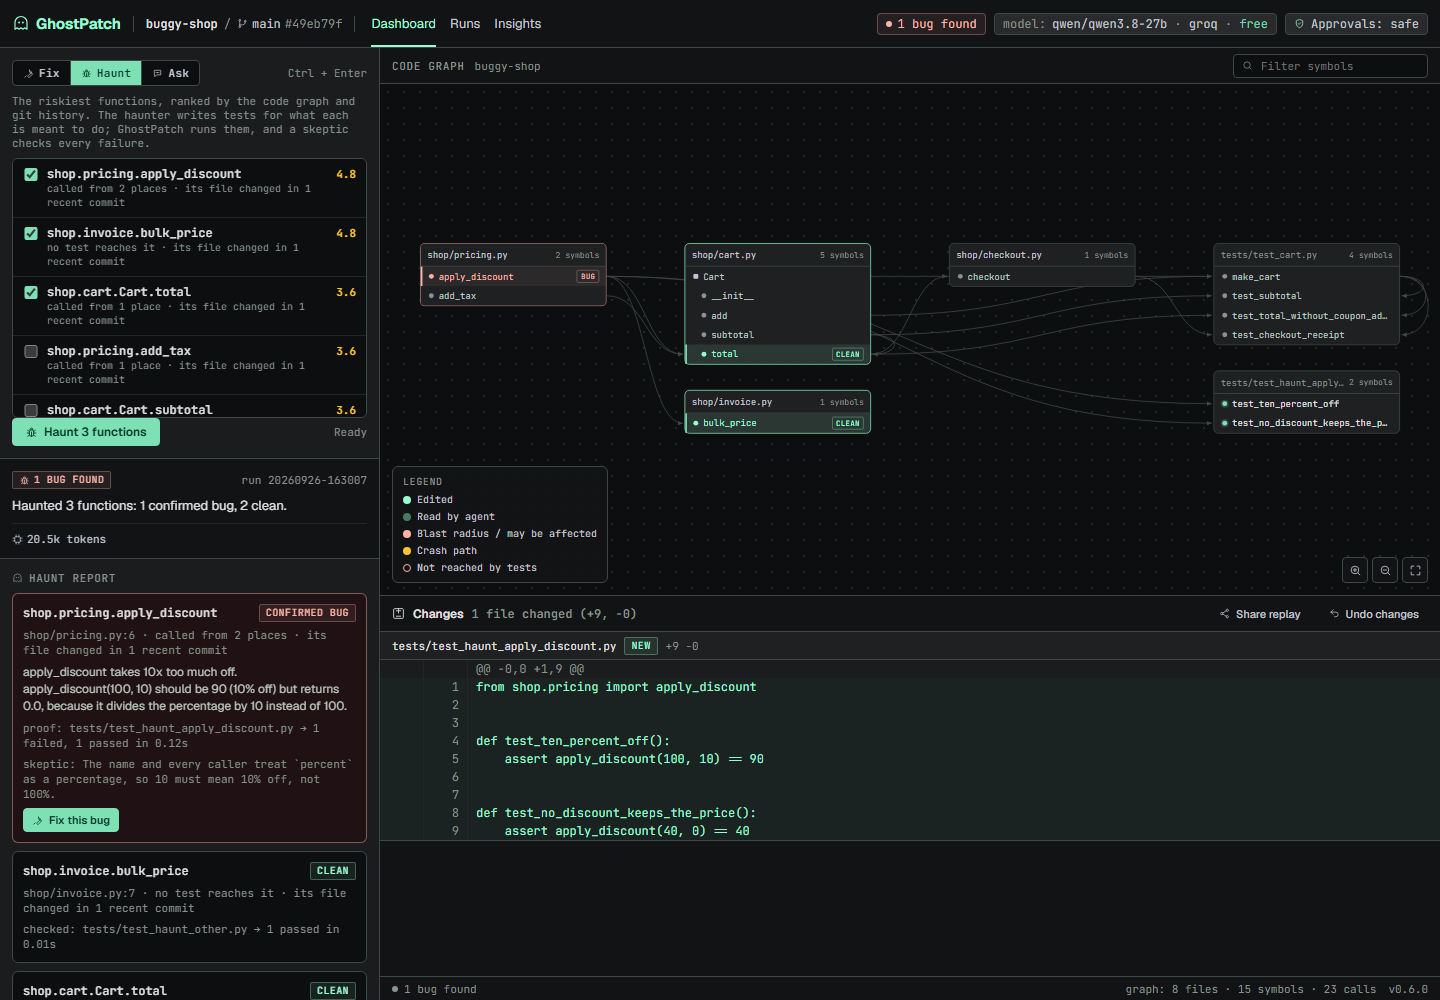Screen dimensions: 1440x1000
Task: Click the shop/cart.py node header
Action: click(x=777, y=255)
